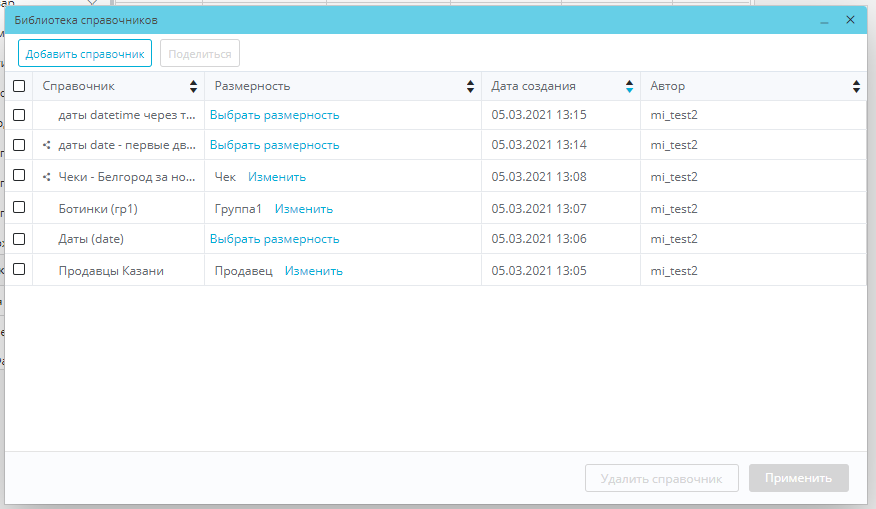876x509 pixels.
Task: Sort by Справочник column arrows
Action: [194, 87]
